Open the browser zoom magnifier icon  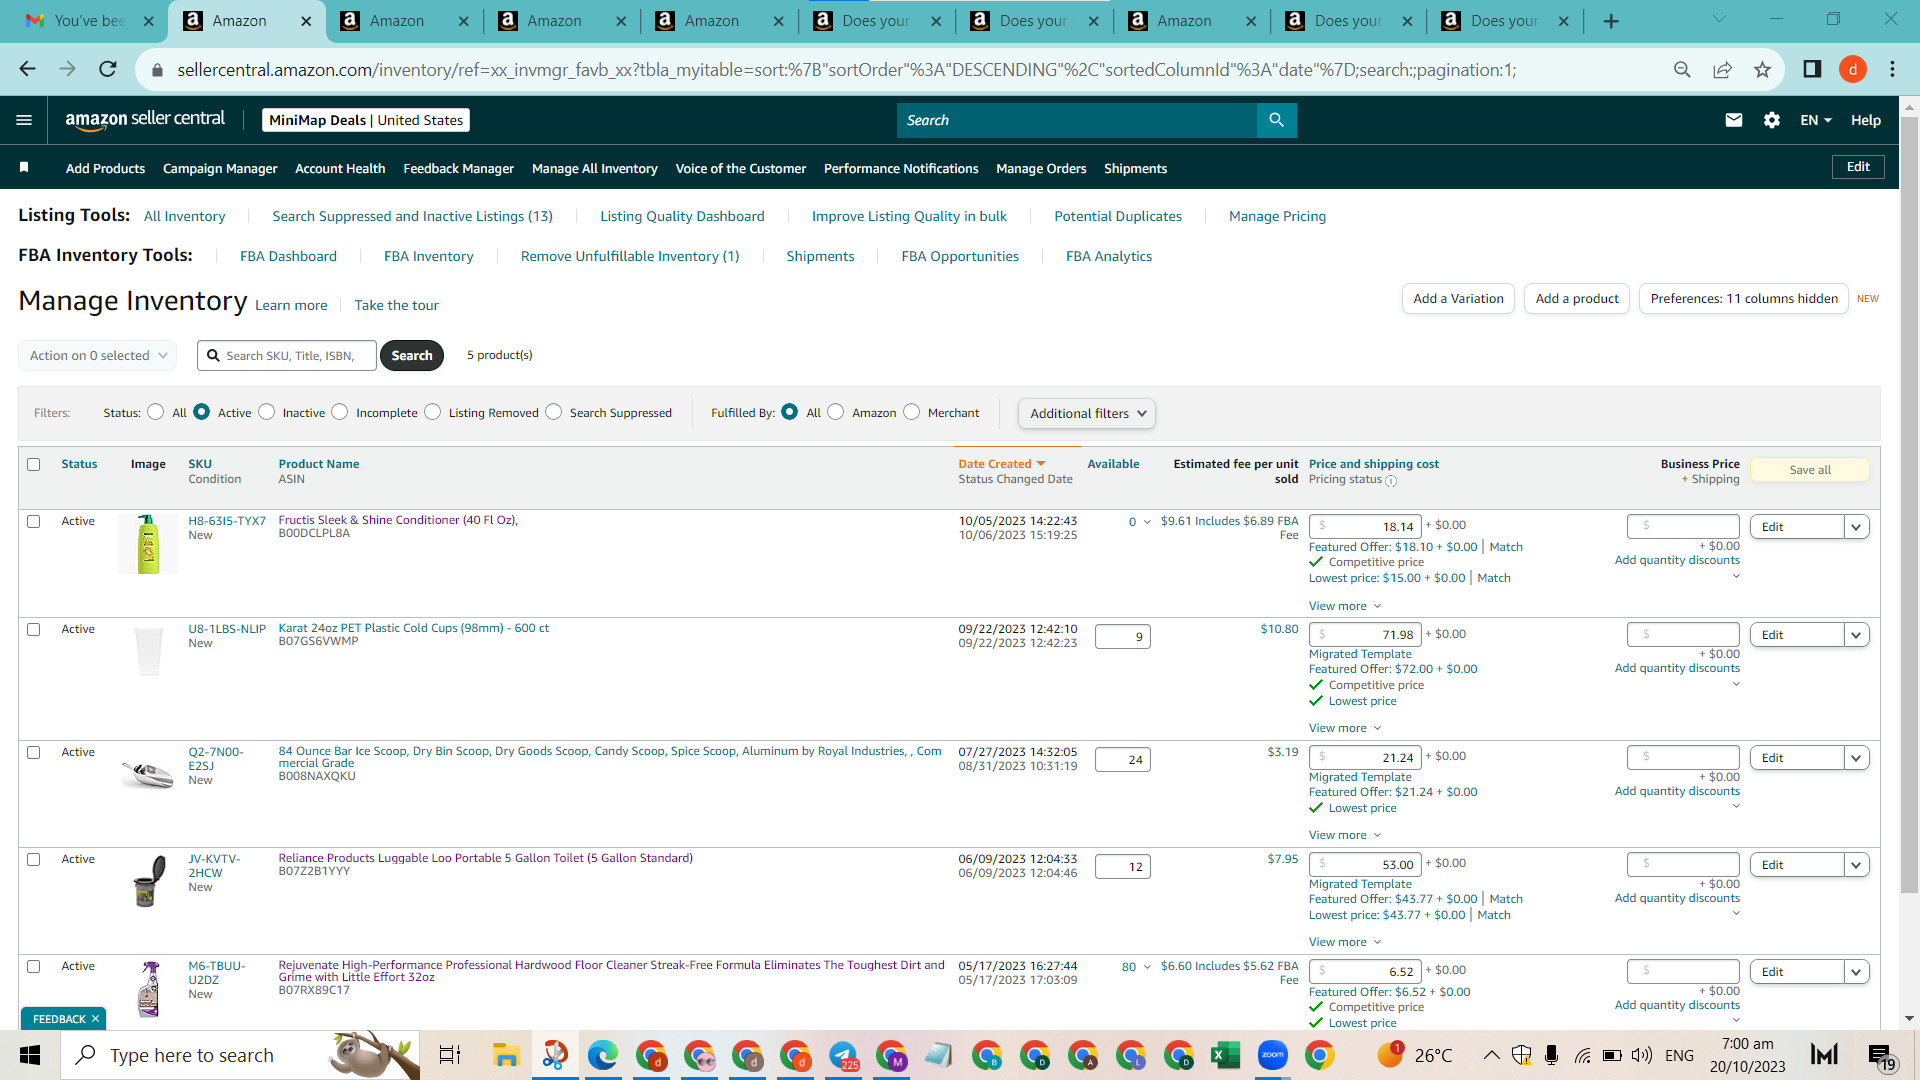[1682, 69]
